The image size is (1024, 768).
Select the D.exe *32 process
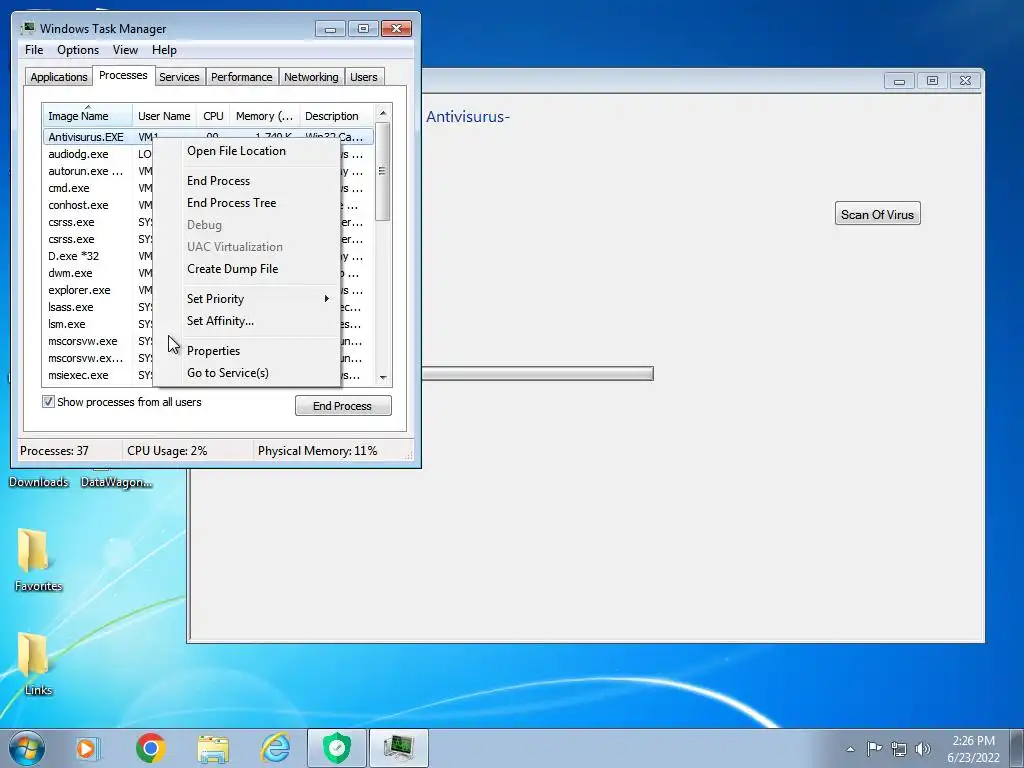[74, 256]
